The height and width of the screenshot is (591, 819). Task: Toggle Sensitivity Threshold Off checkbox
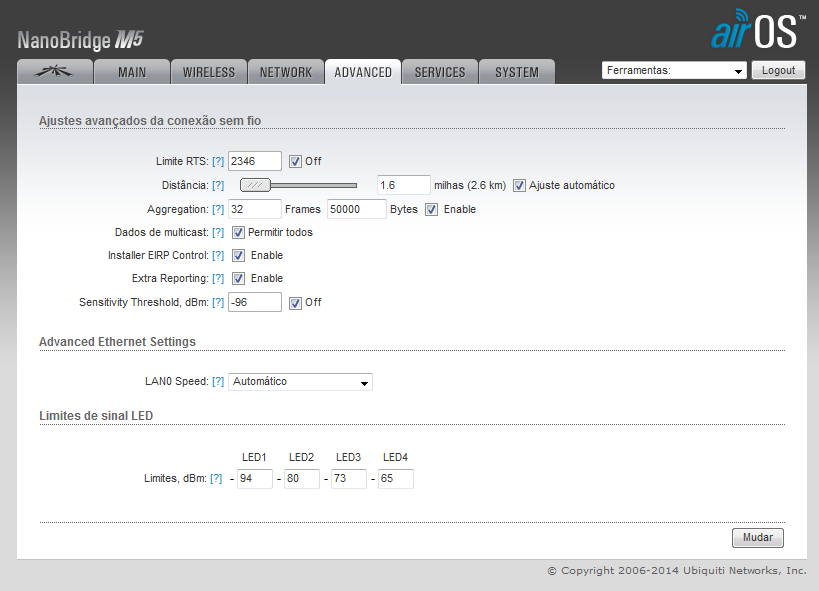(295, 303)
